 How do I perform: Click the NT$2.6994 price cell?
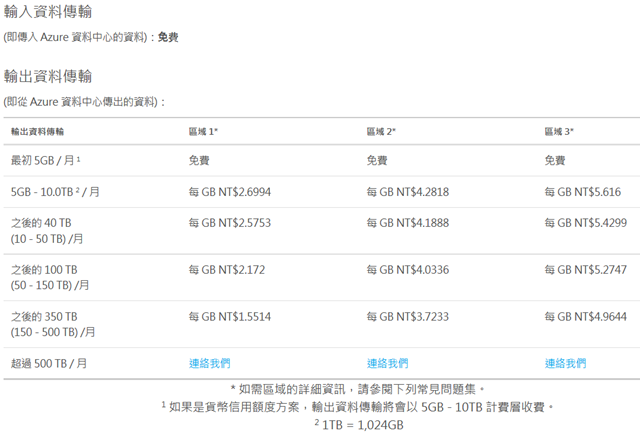(x=229, y=192)
